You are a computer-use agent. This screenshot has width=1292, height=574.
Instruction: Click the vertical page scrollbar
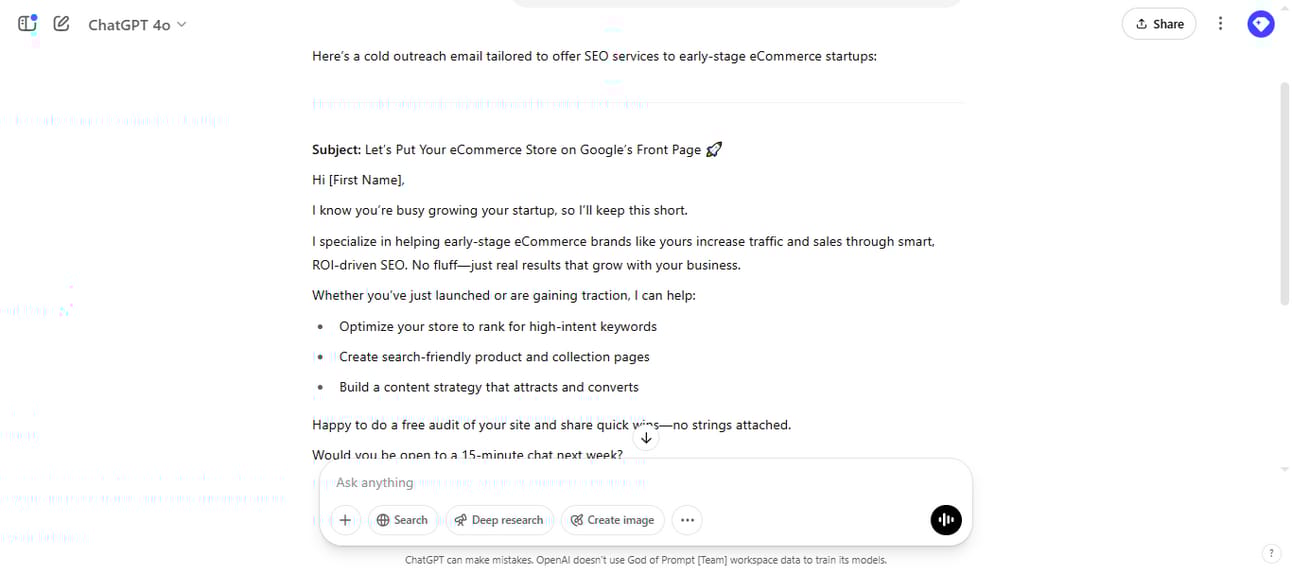(x=1285, y=194)
